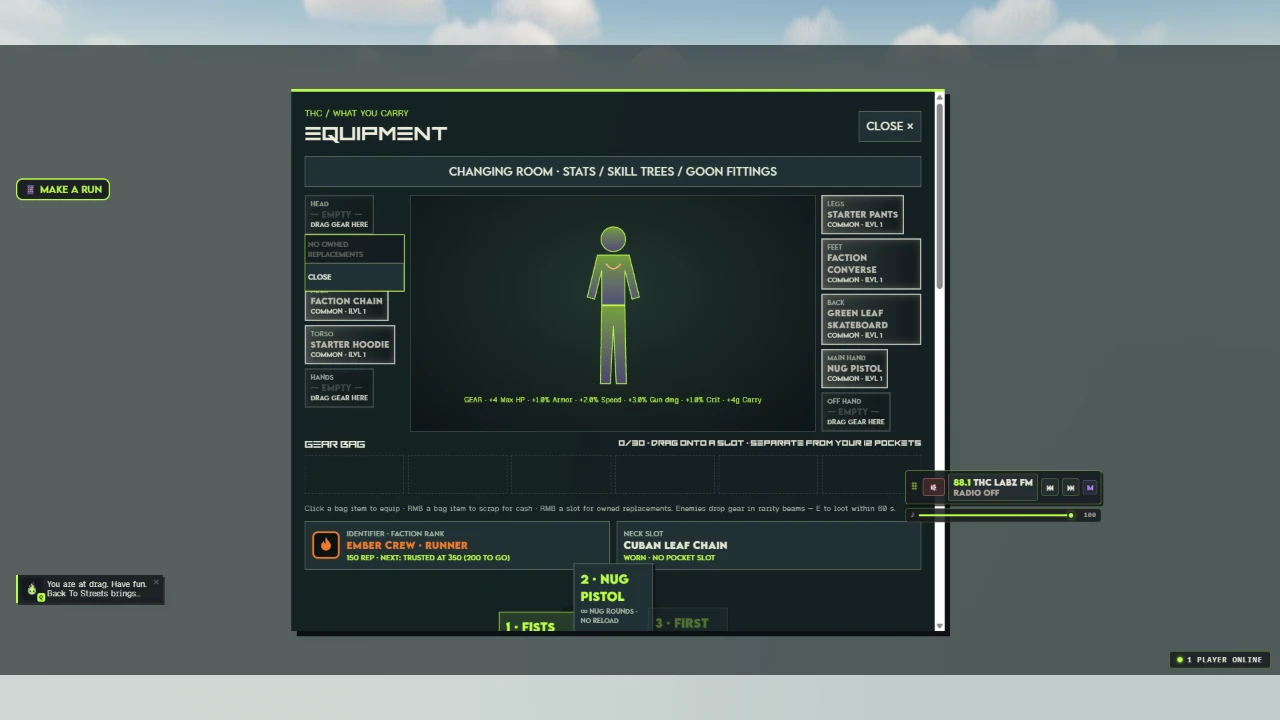Click scrollbar up arrow in Equipment panel
Image resolution: width=1280 pixels, height=720 pixels.
[939, 96]
